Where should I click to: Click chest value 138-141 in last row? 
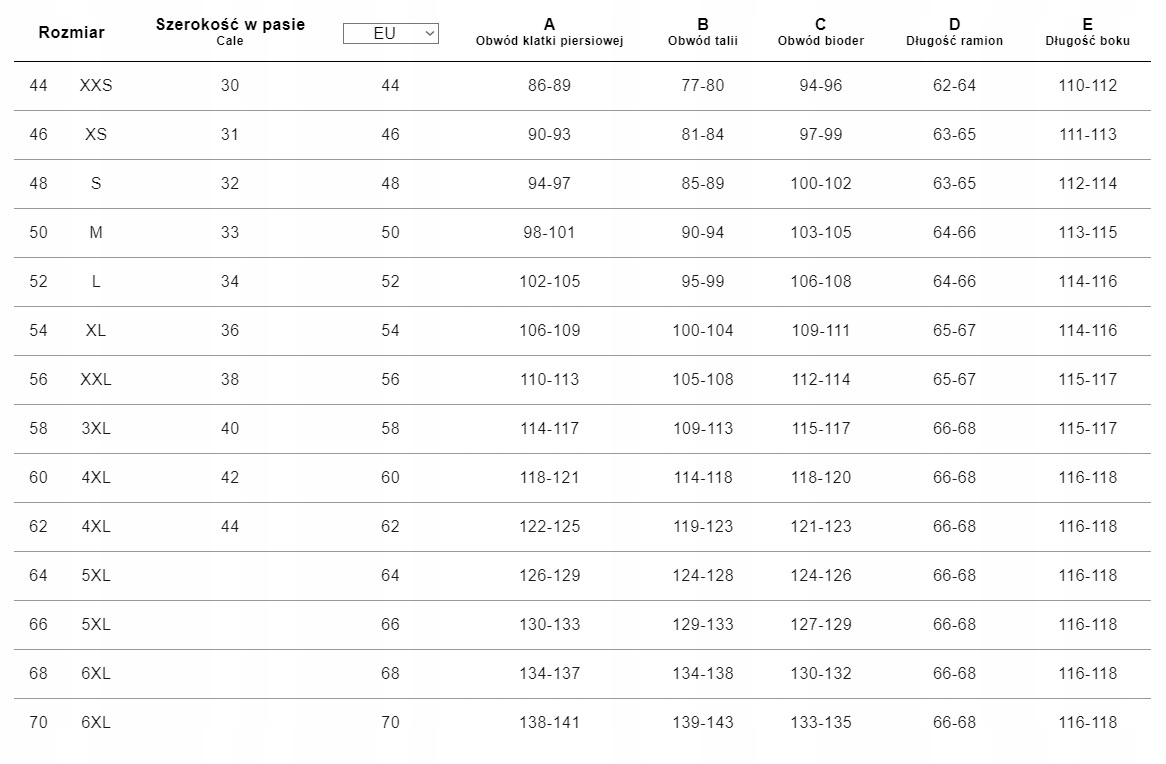coord(549,723)
